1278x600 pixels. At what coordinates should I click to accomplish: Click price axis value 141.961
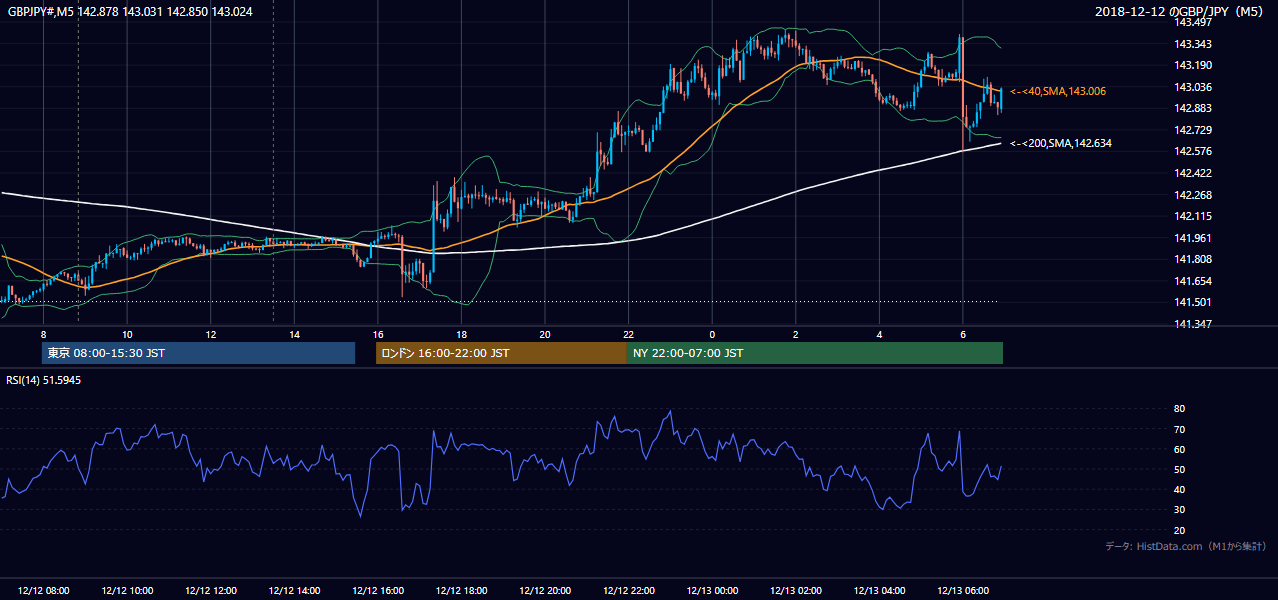(x=1193, y=238)
